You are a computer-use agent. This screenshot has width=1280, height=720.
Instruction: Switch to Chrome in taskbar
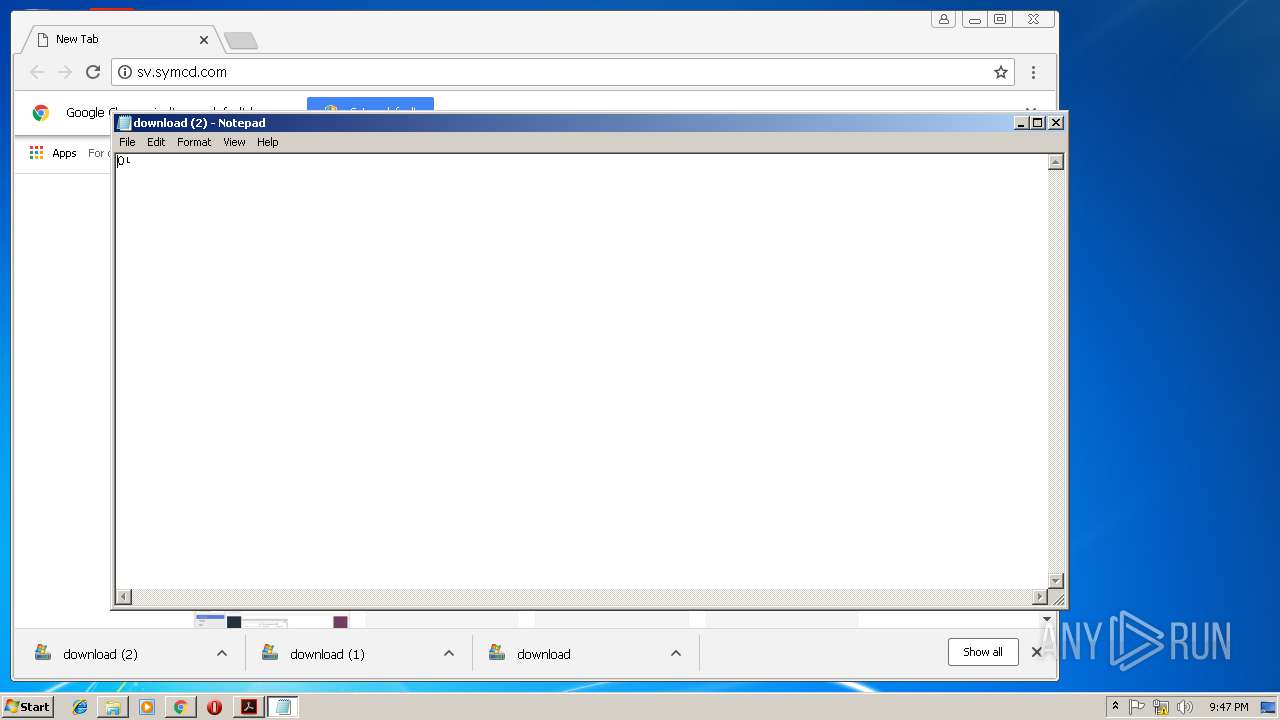pos(180,707)
